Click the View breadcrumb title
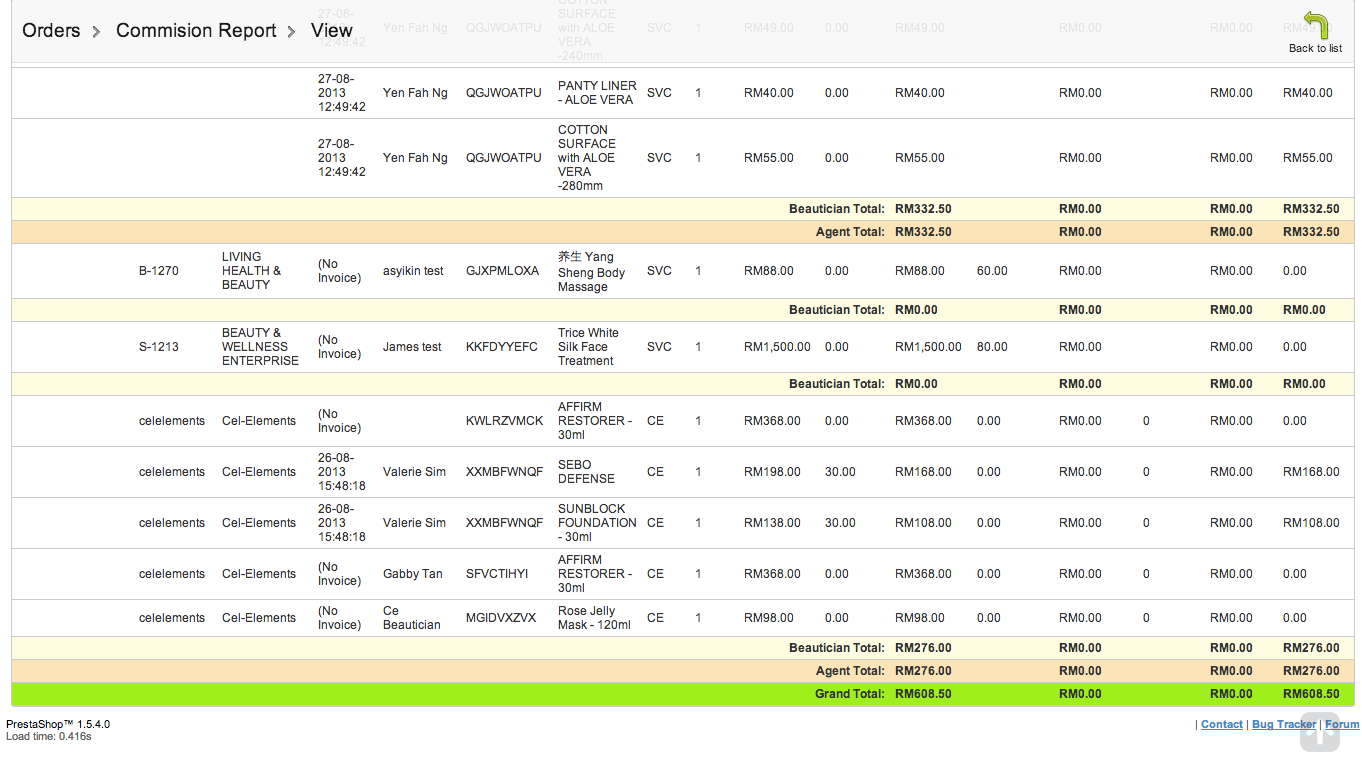1362x760 pixels. (x=331, y=31)
